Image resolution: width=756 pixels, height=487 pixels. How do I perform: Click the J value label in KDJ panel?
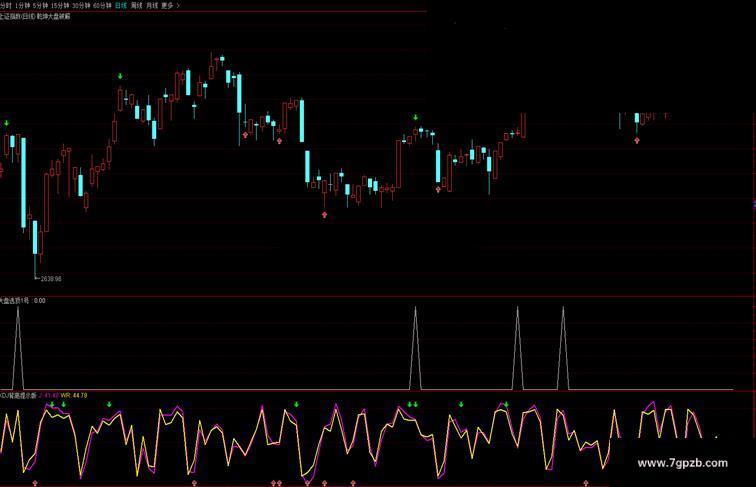(x=49, y=395)
